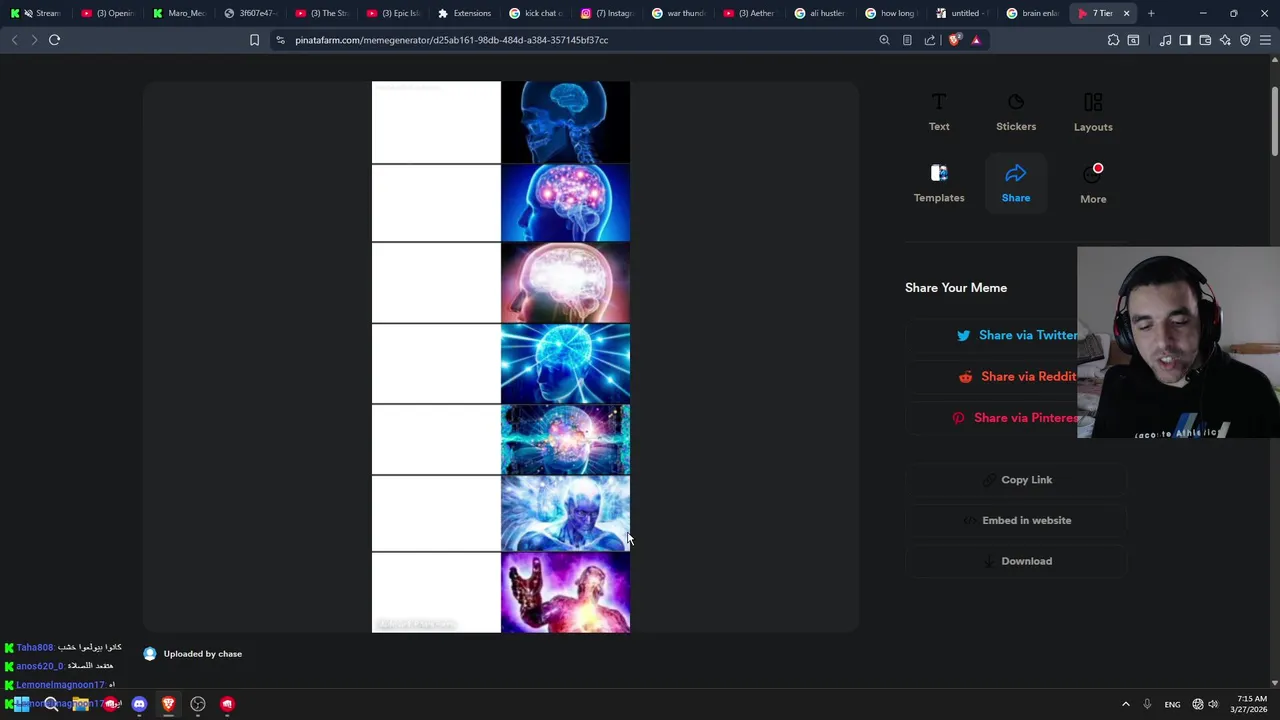Click the uploader avatar next to chase
The width and height of the screenshot is (1280, 720).
pyautogui.click(x=150, y=654)
